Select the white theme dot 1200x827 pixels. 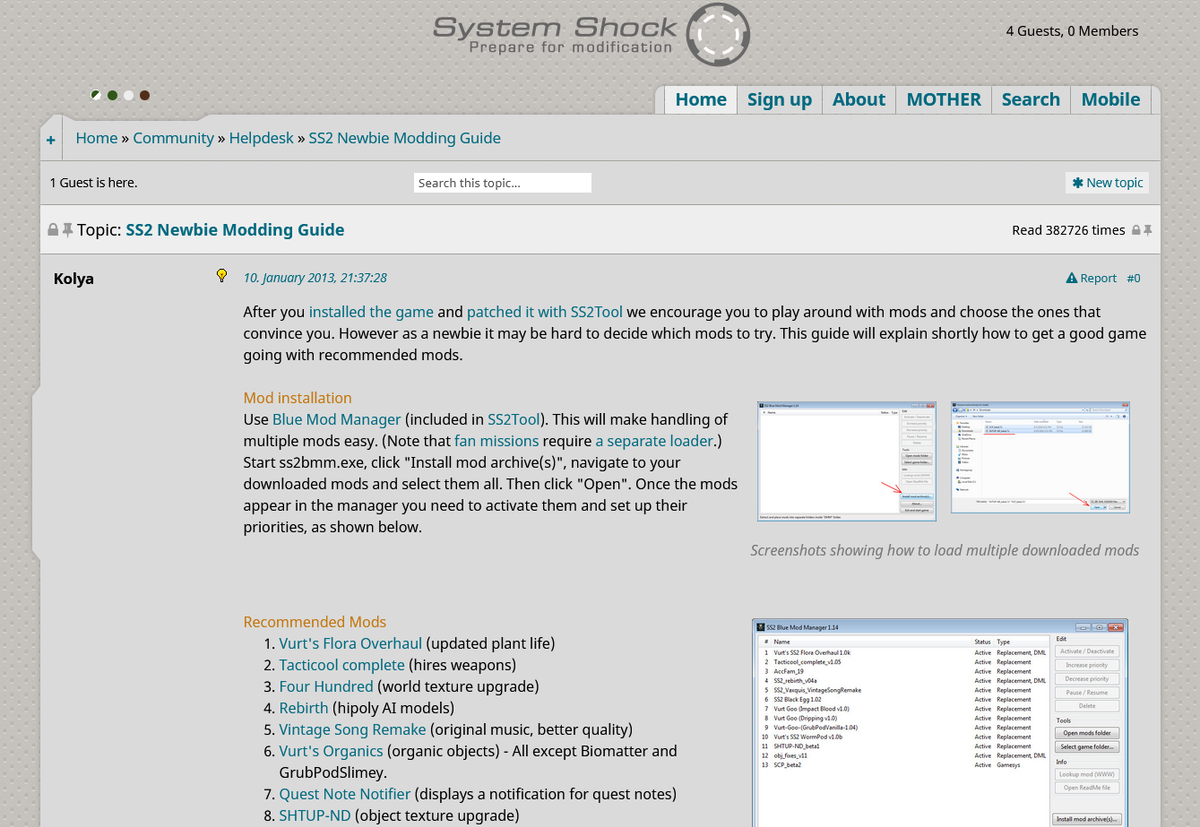tap(128, 96)
